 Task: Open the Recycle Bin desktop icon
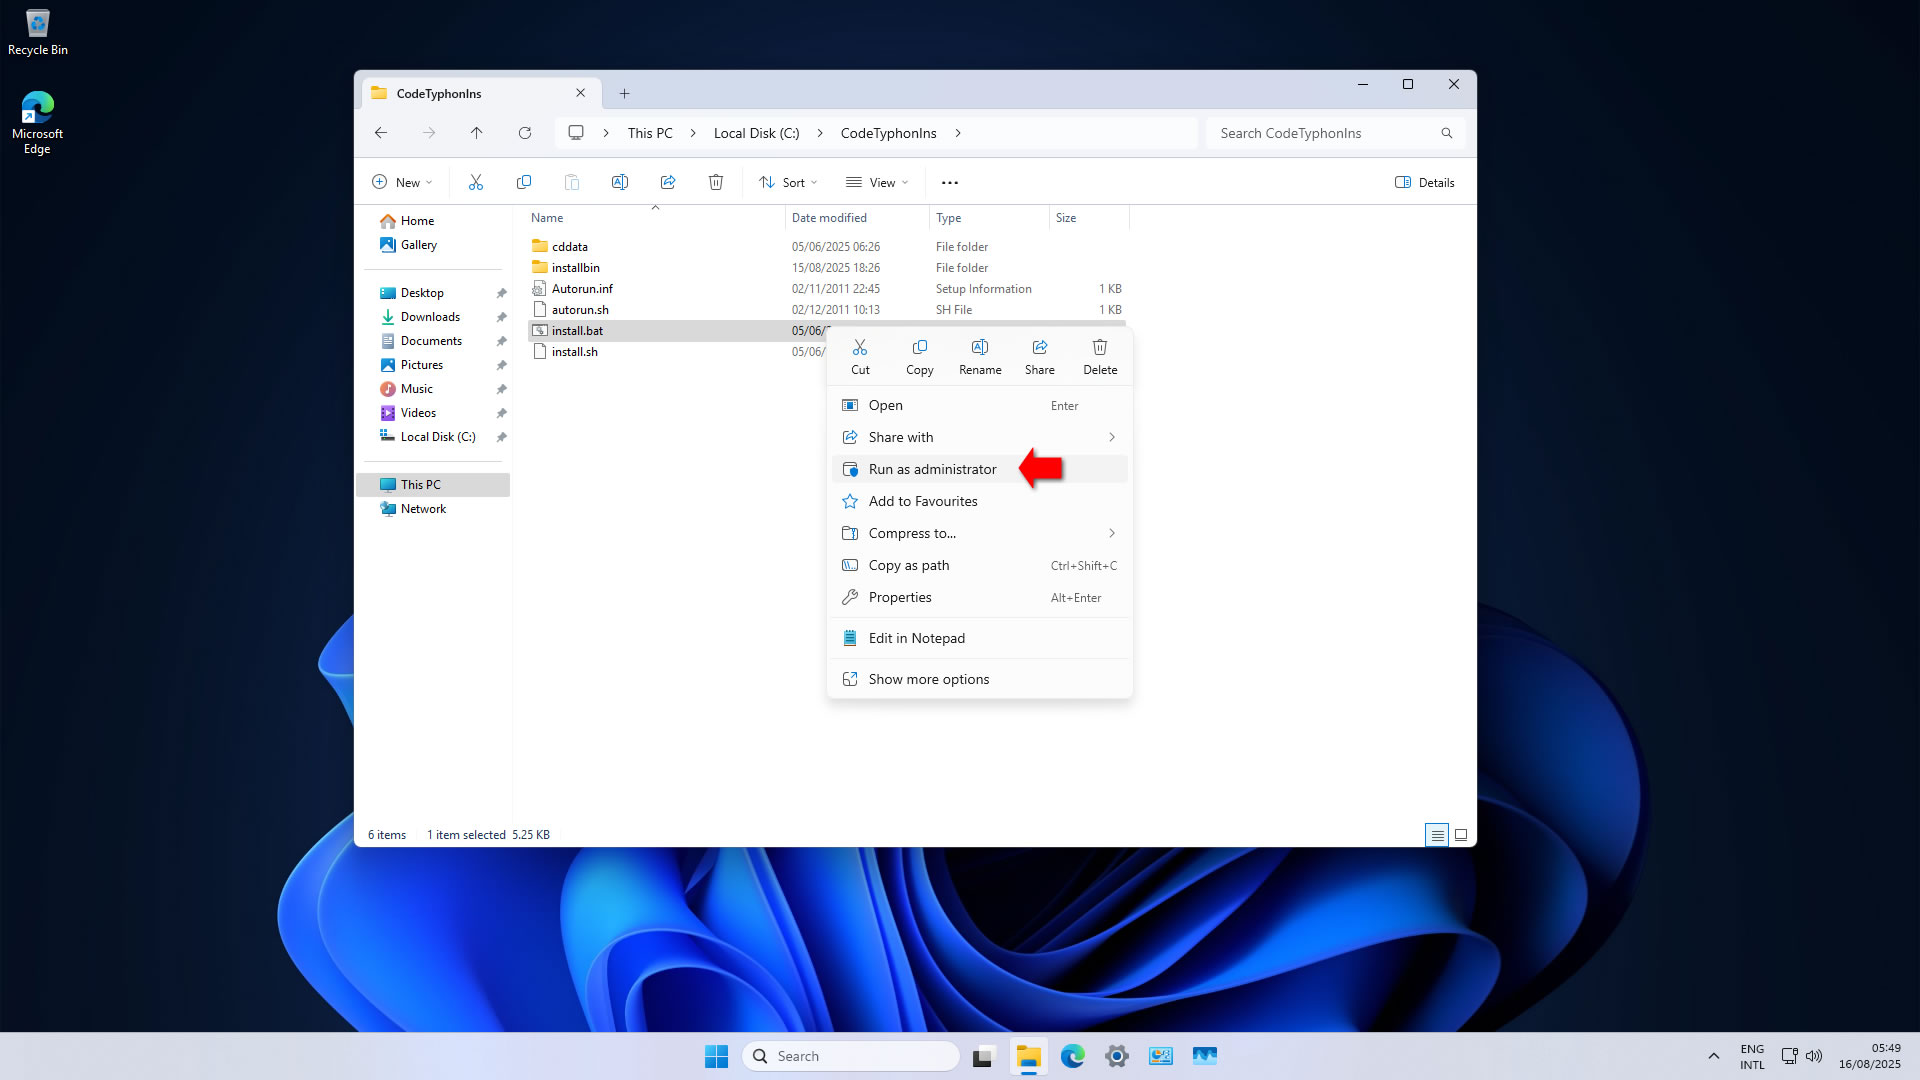pyautogui.click(x=38, y=32)
